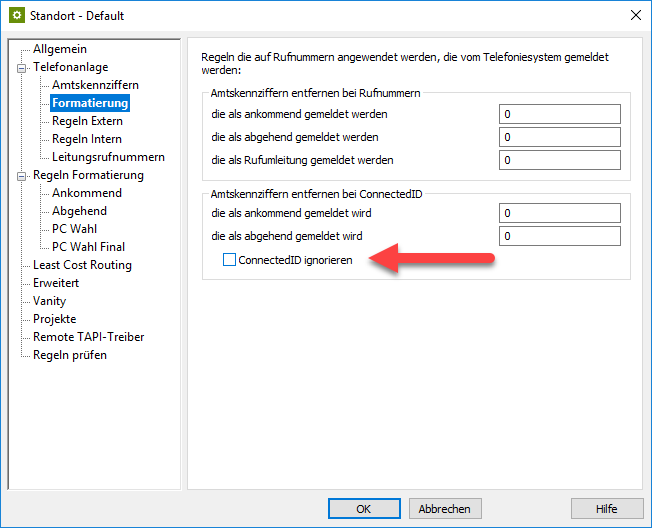Enable the ConnectedID ignorieren checkbox
652x528 pixels.
point(230,260)
